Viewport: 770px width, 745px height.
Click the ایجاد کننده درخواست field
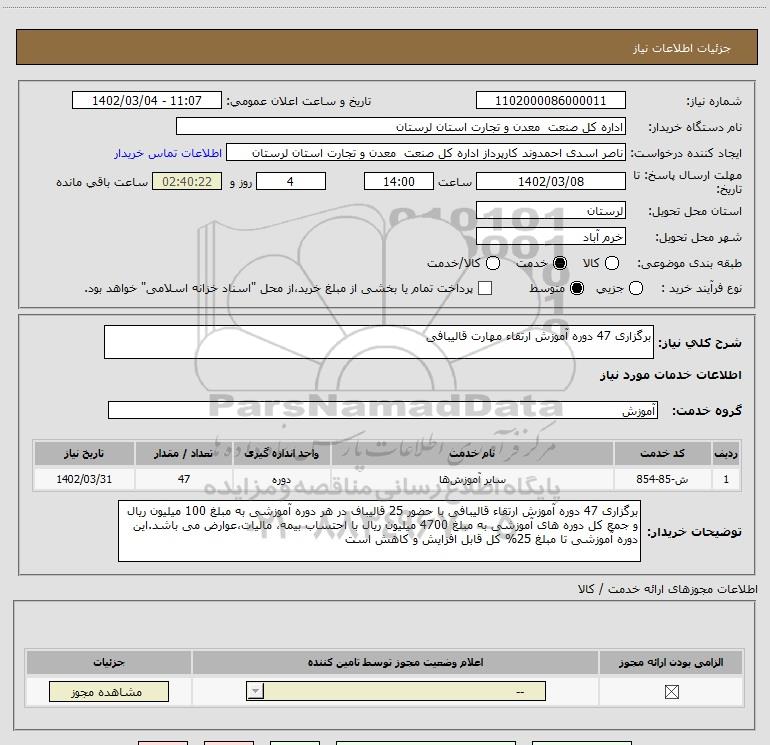pos(426,153)
